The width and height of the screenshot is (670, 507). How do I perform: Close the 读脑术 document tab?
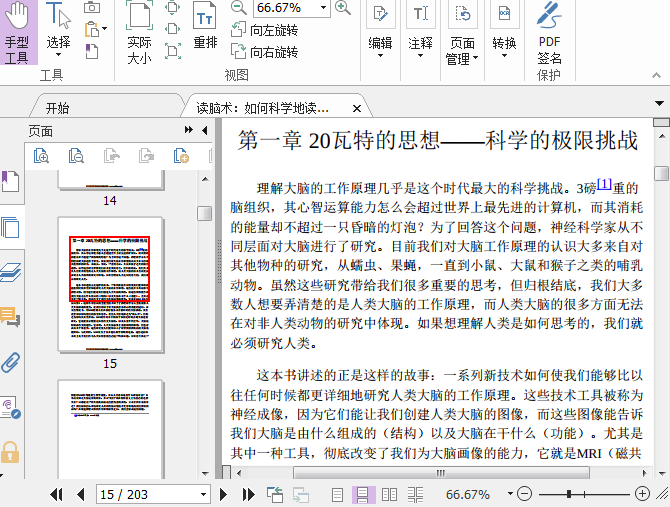coord(357,108)
